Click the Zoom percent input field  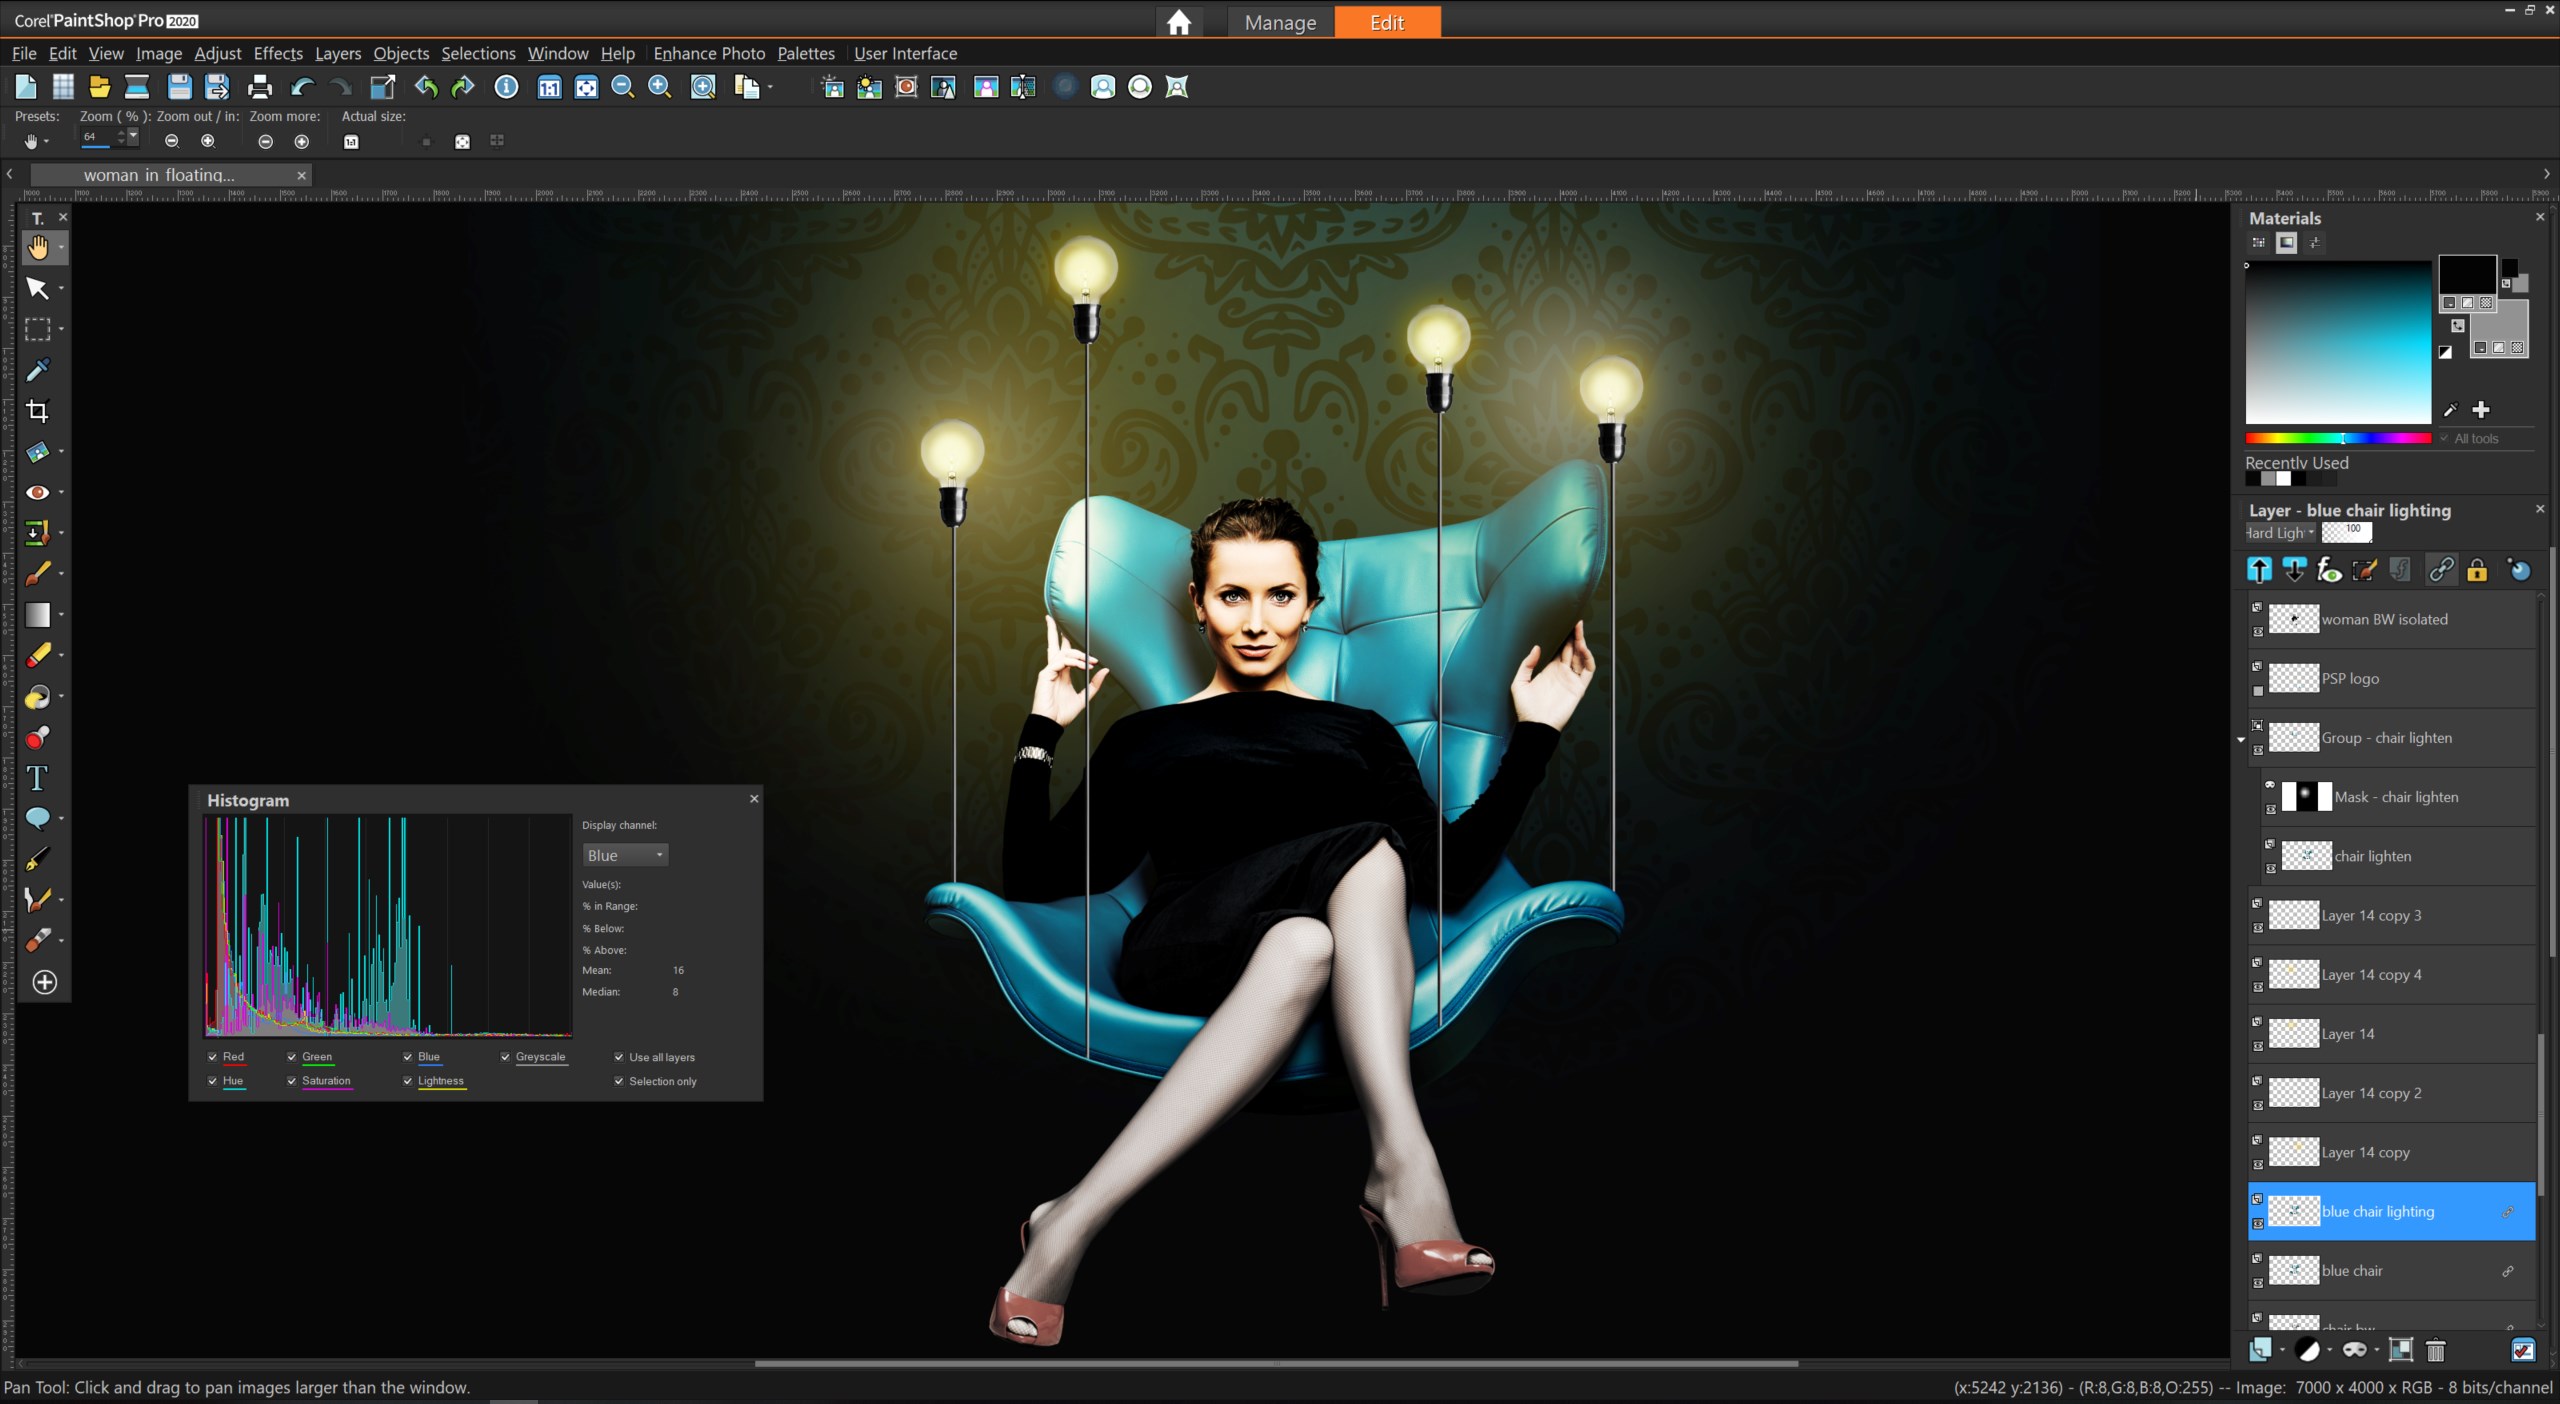tap(97, 137)
